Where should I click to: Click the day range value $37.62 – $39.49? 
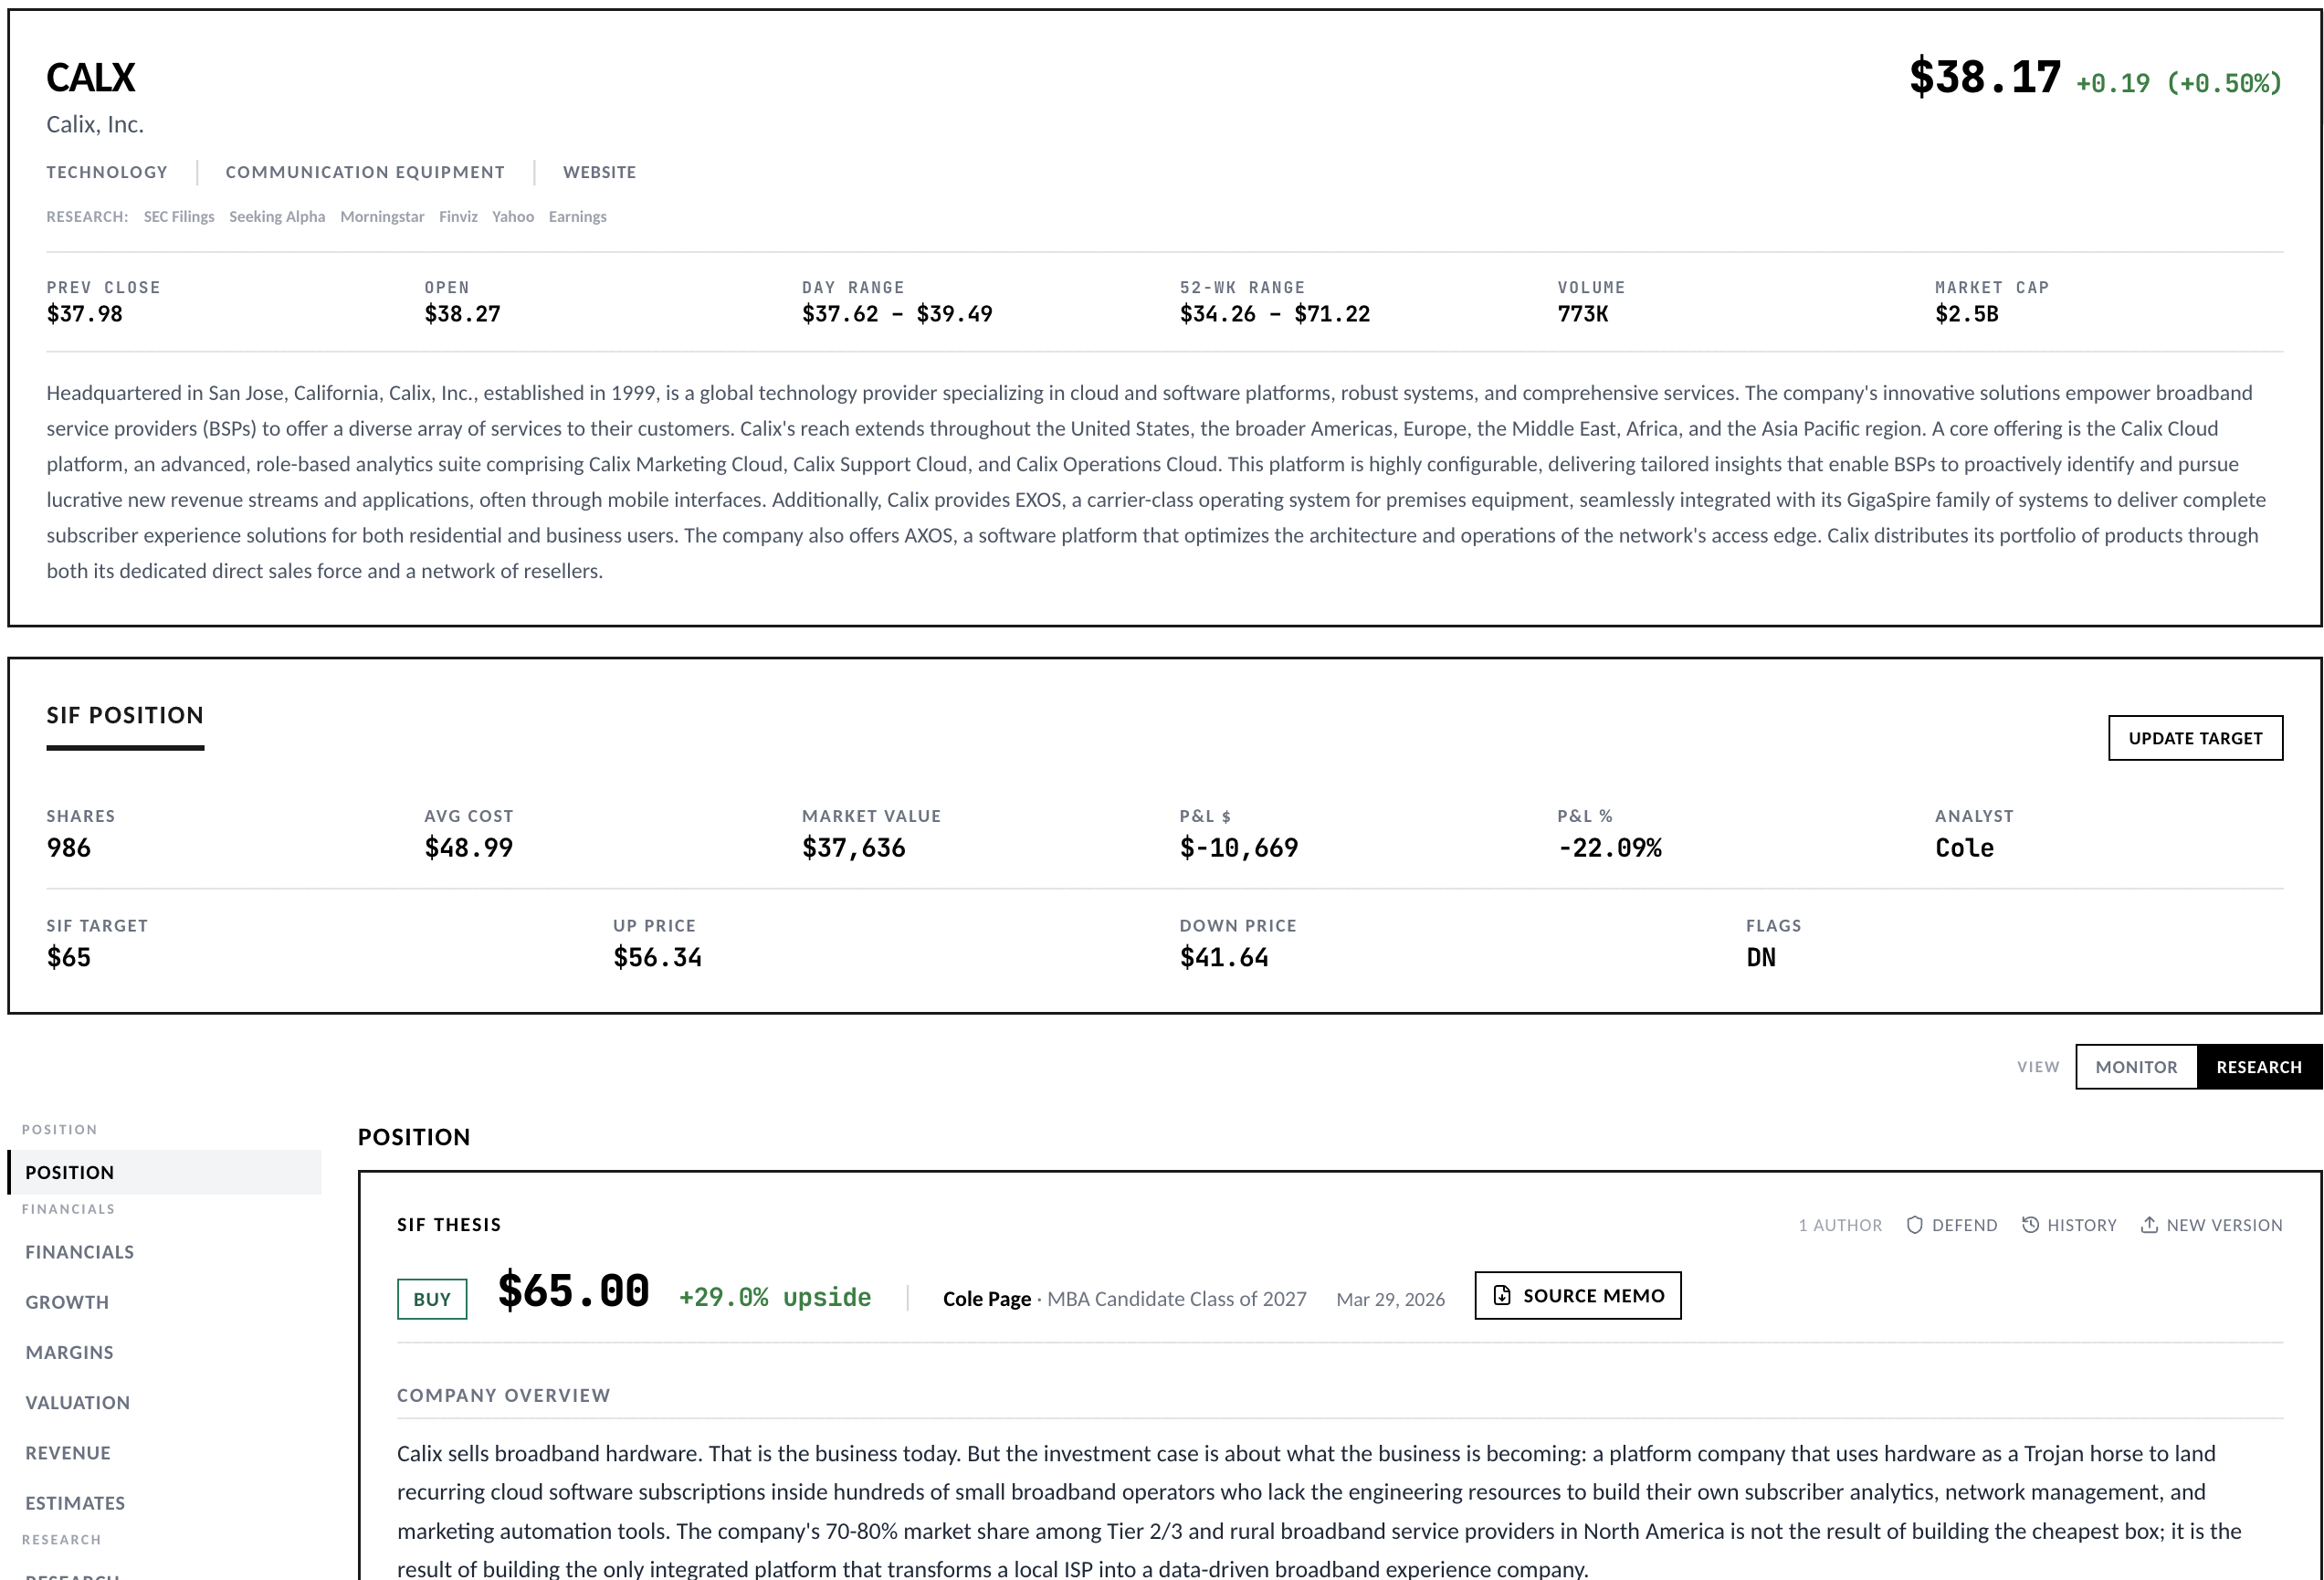897,314
